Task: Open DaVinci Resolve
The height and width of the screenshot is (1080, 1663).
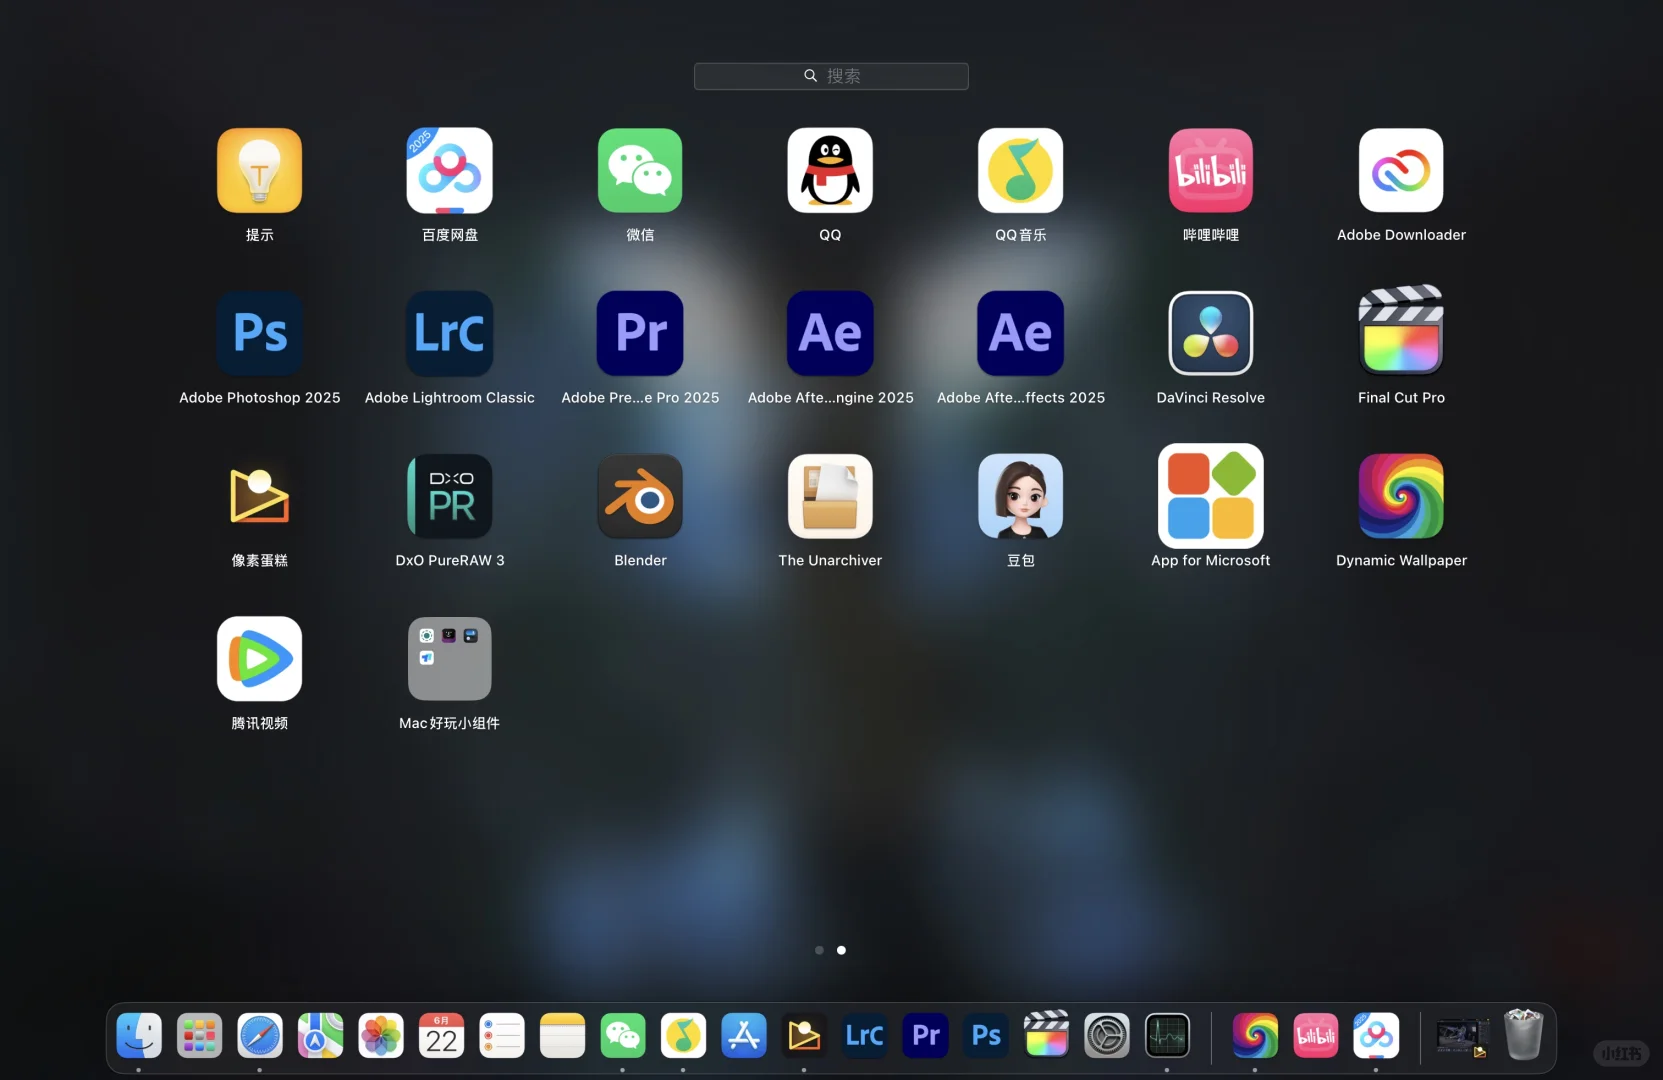Action: (x=1211, y=333)
